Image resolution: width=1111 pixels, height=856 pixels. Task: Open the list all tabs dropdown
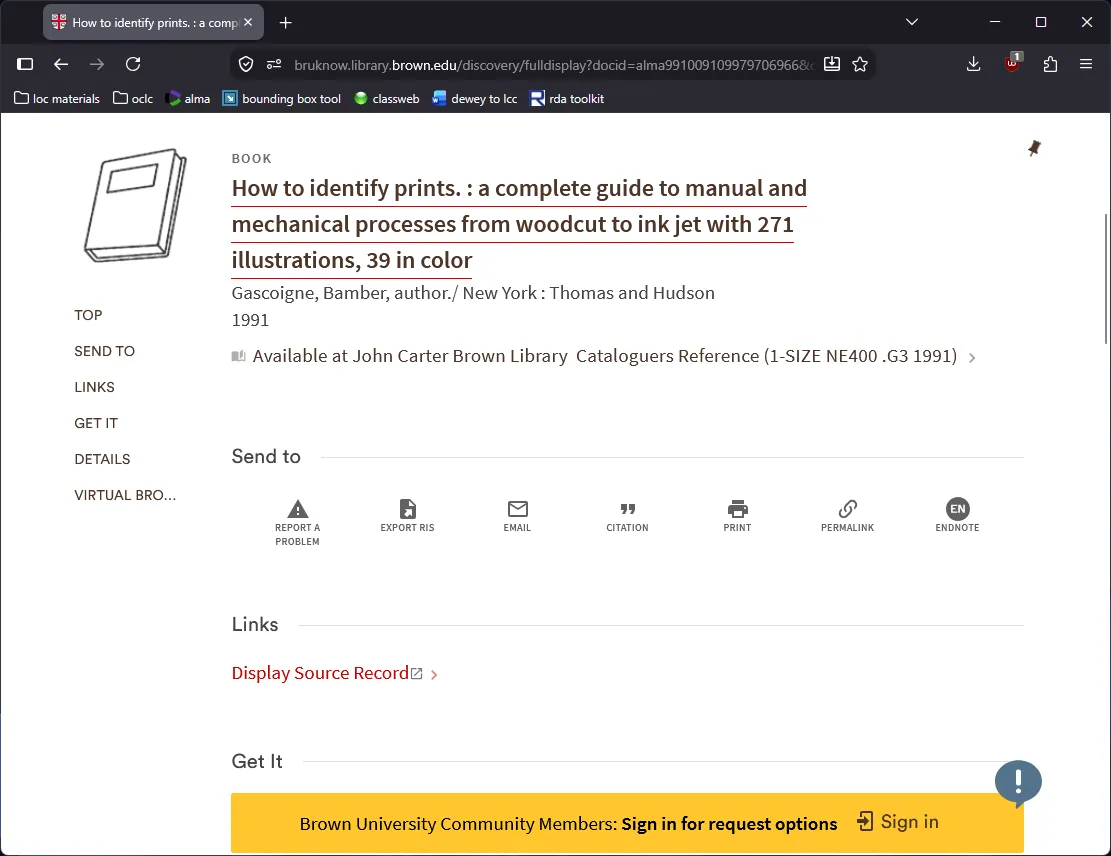point(912,22)
